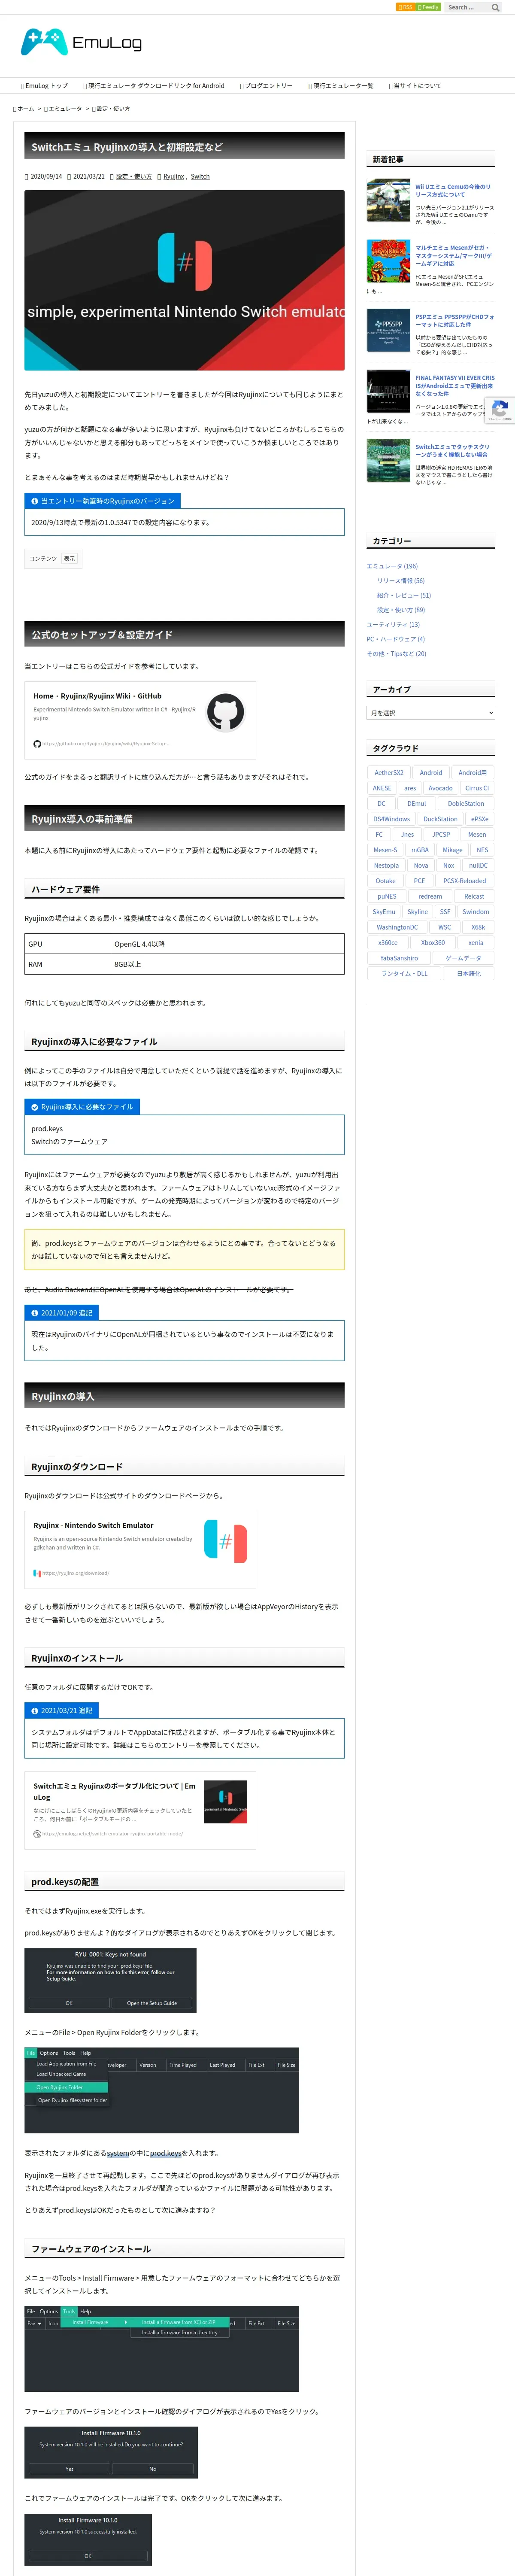Image resolution: width=515 pixels, height=2576 pixels.
Task: Click the Install Firmware menu screenshot
Action: pos(162,2349)
